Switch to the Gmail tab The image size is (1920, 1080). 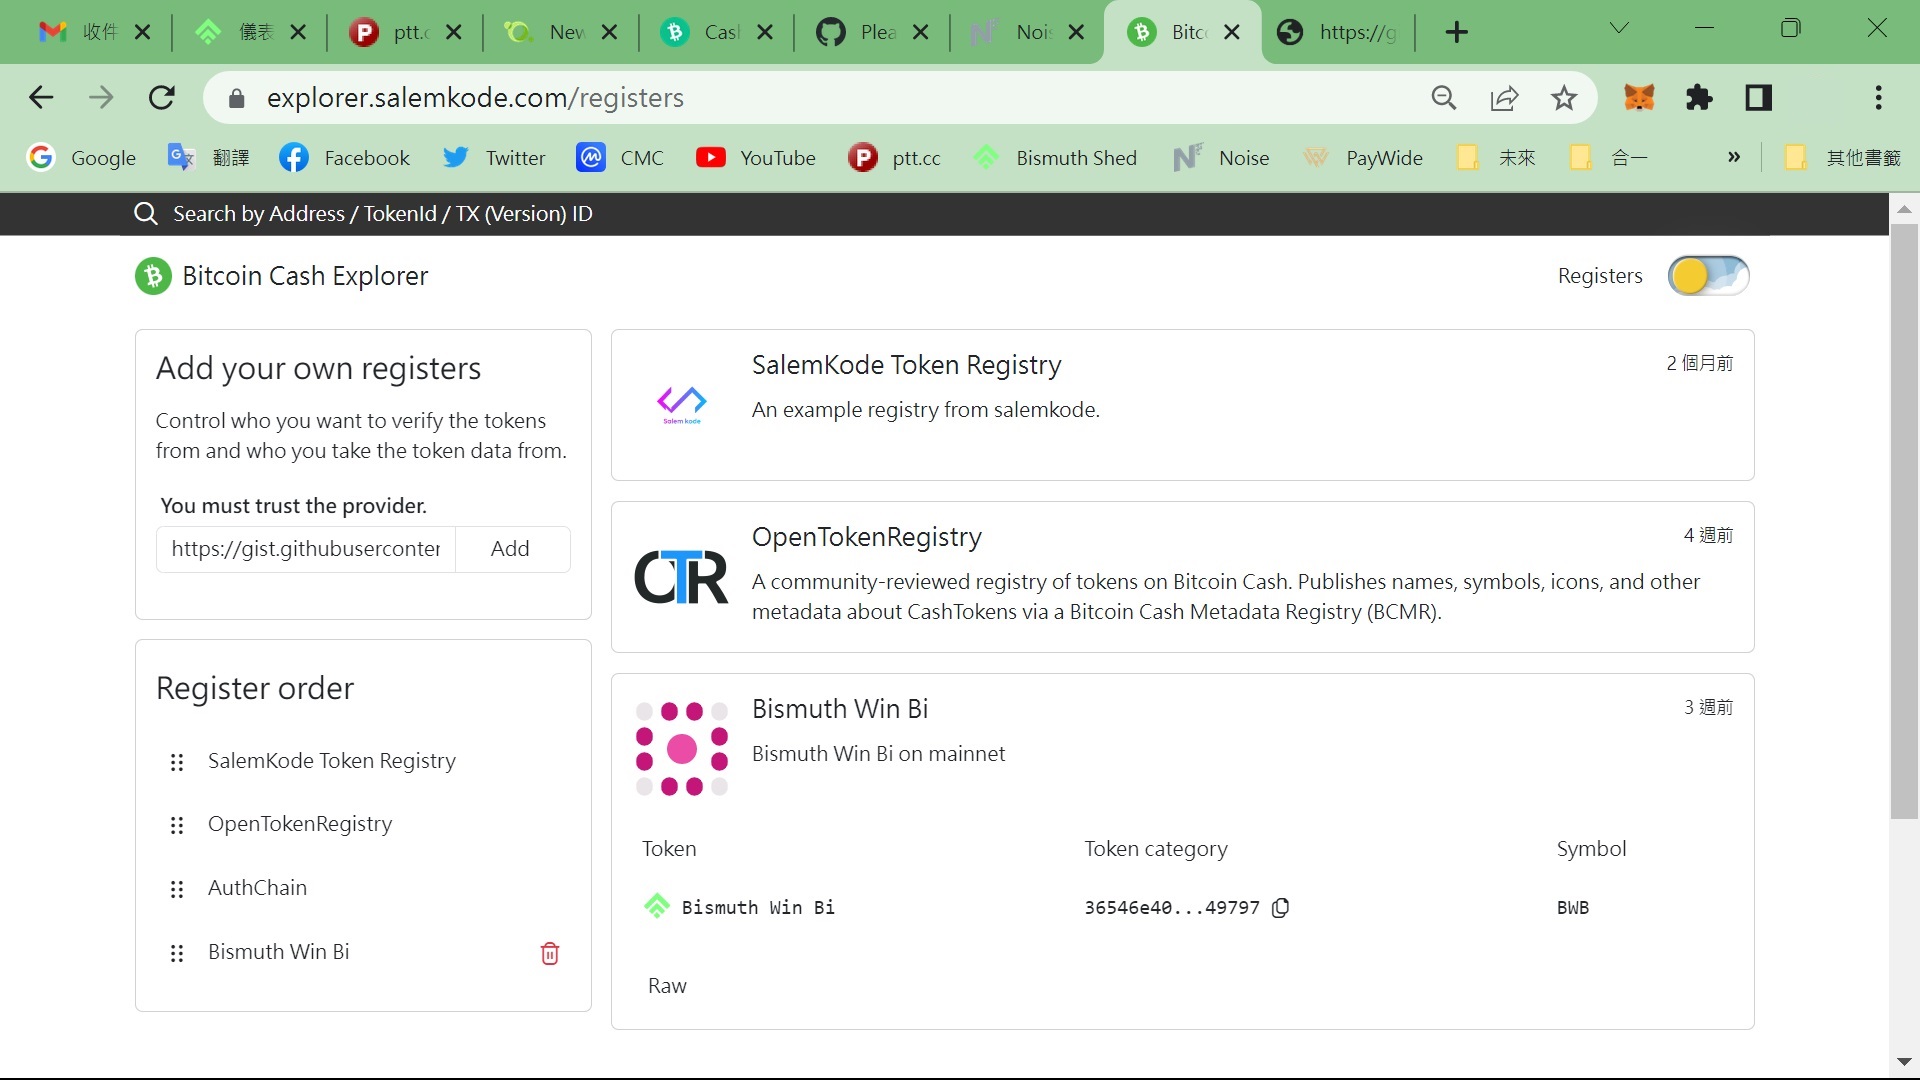79,32
